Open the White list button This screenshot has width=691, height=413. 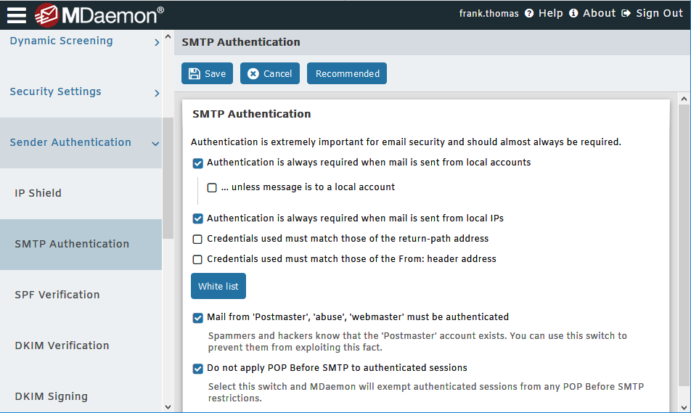pos(218,286)
